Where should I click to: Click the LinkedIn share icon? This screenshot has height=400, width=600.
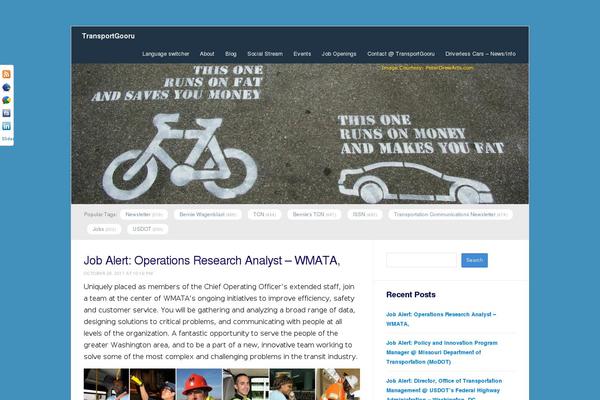point(7,126)
